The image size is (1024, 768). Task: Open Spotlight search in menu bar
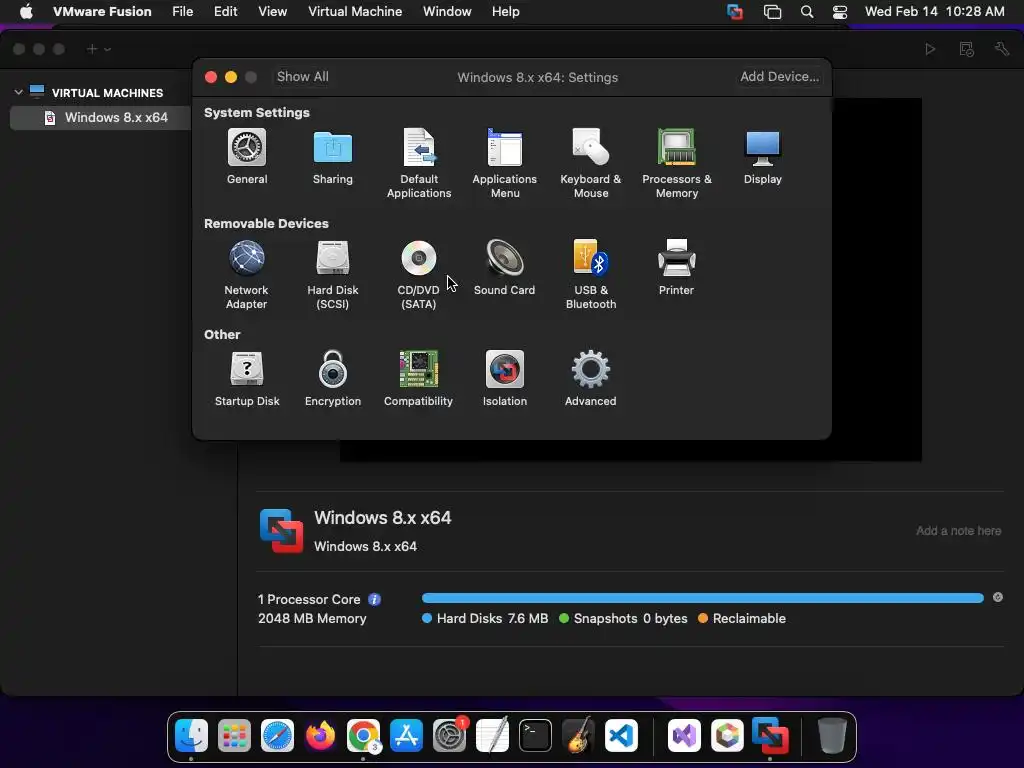click(x=807, y=11)
